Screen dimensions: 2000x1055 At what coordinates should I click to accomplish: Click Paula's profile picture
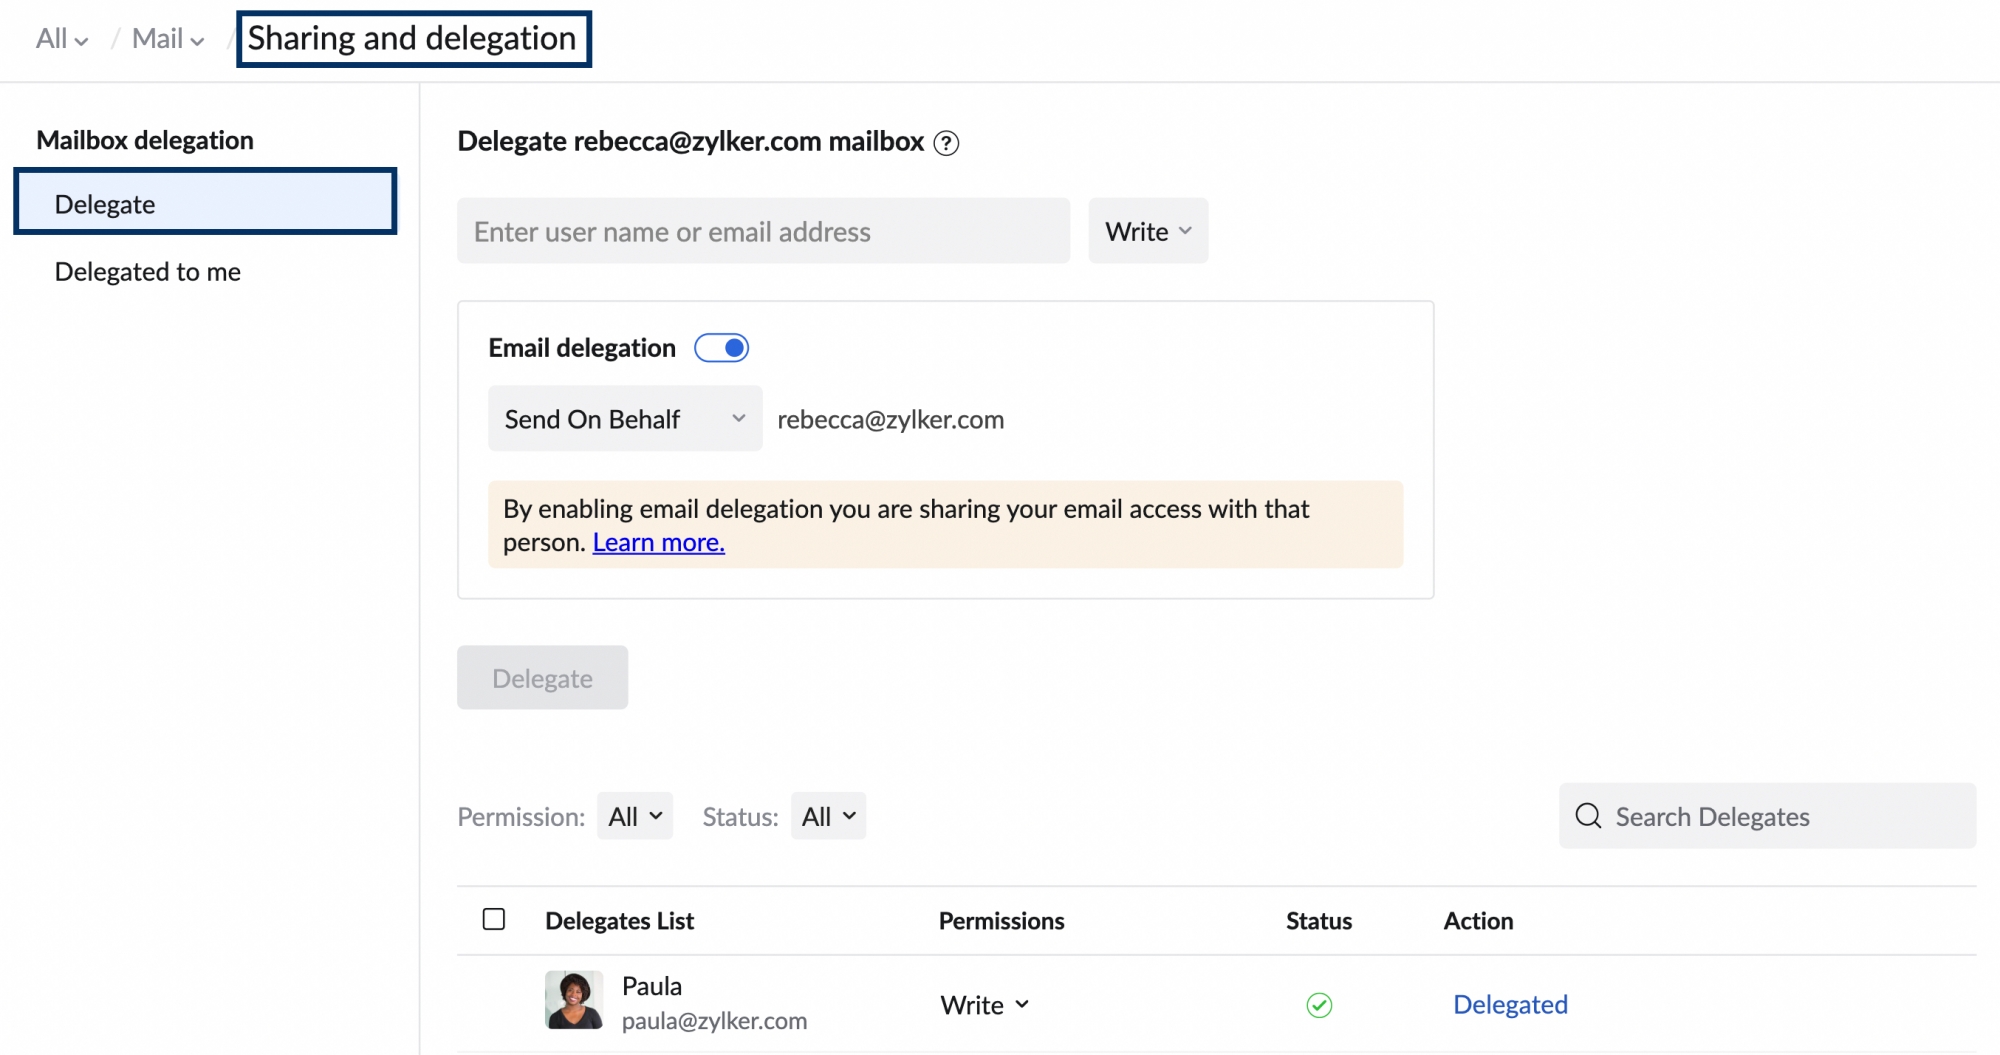pyautogui.click(x=574, y=1000)
